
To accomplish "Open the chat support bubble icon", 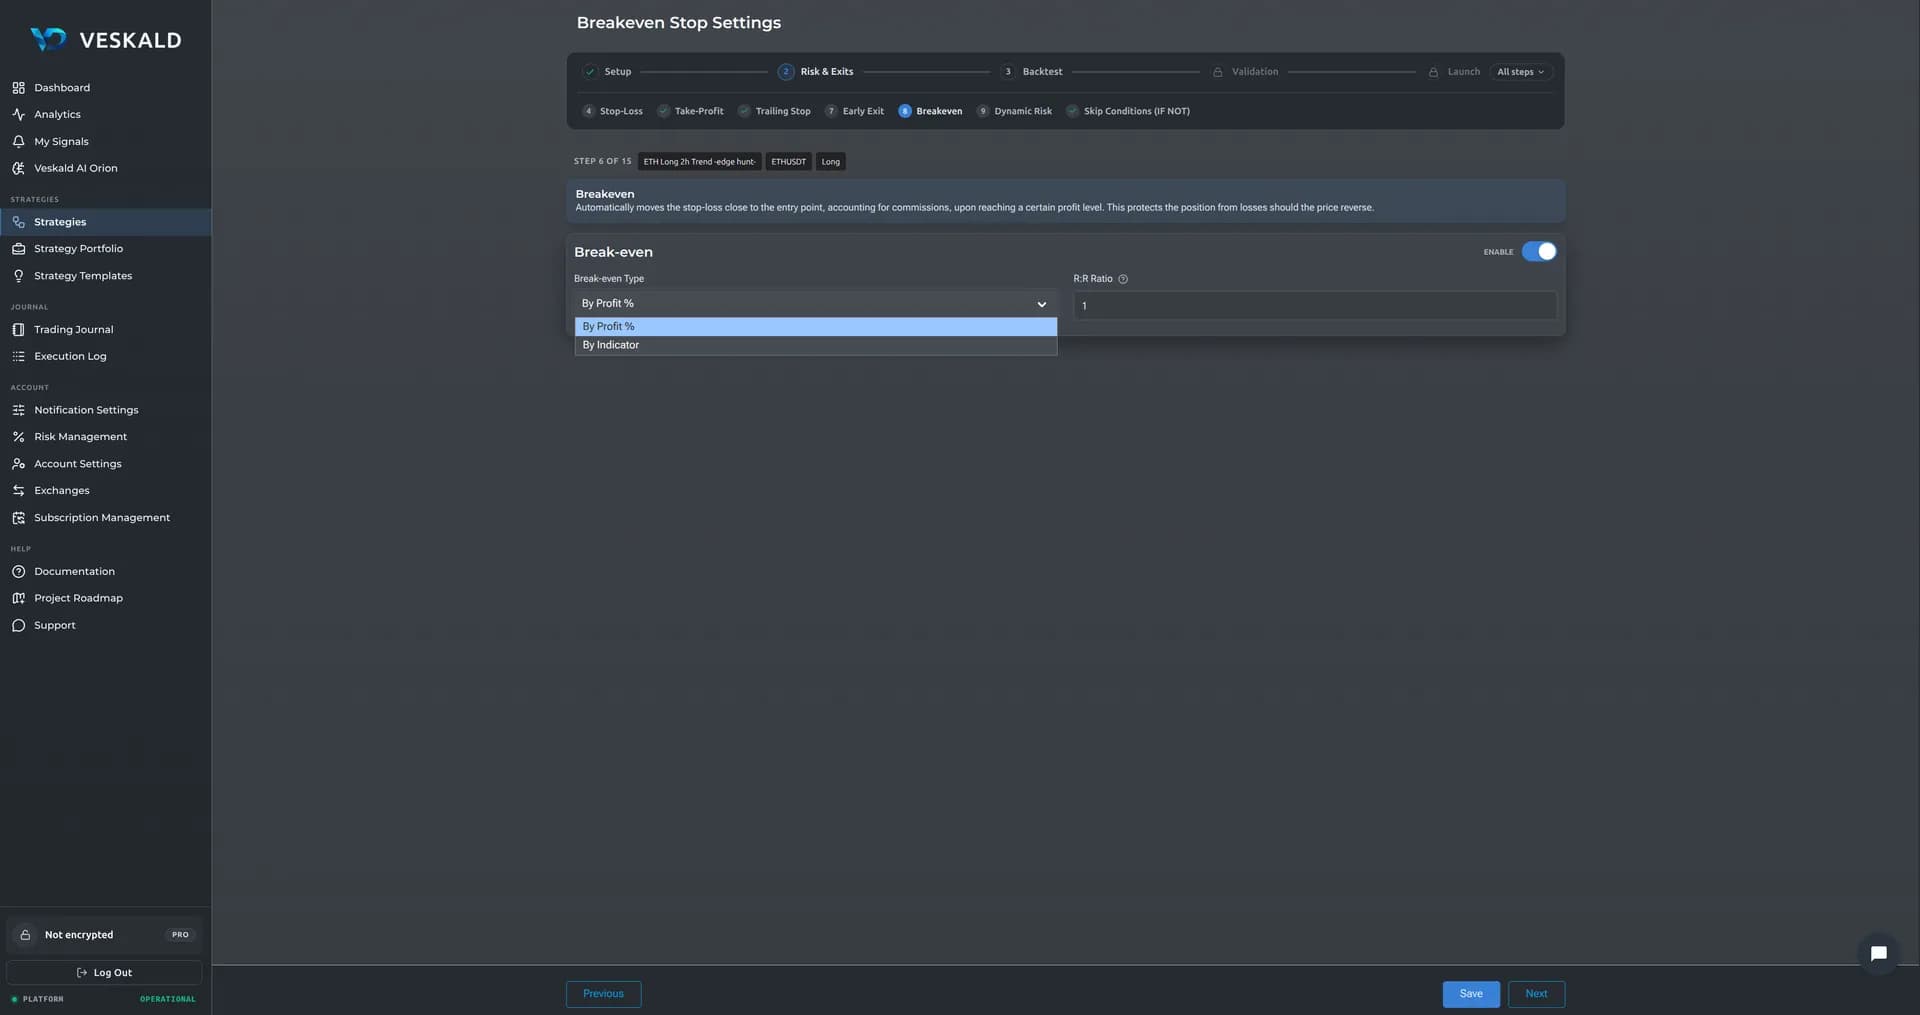I will 1878,953.
